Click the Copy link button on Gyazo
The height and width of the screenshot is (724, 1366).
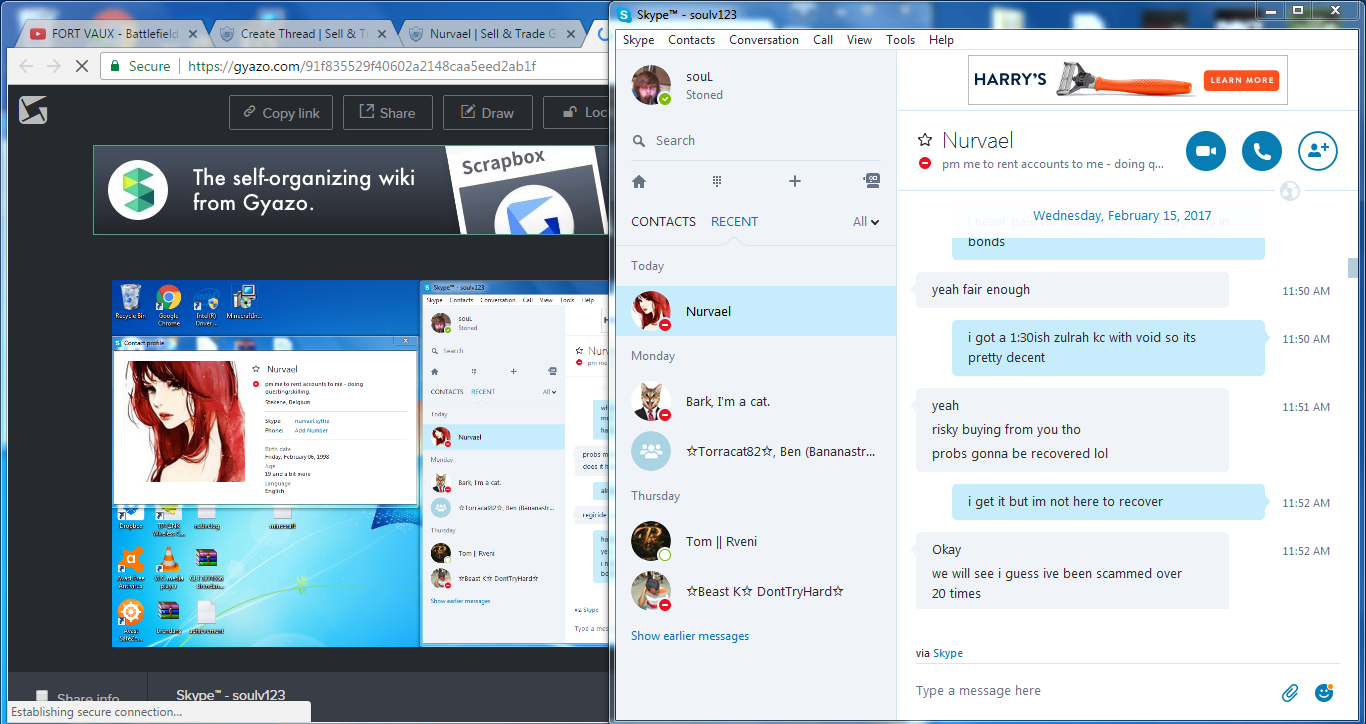[x=280, y=113]
